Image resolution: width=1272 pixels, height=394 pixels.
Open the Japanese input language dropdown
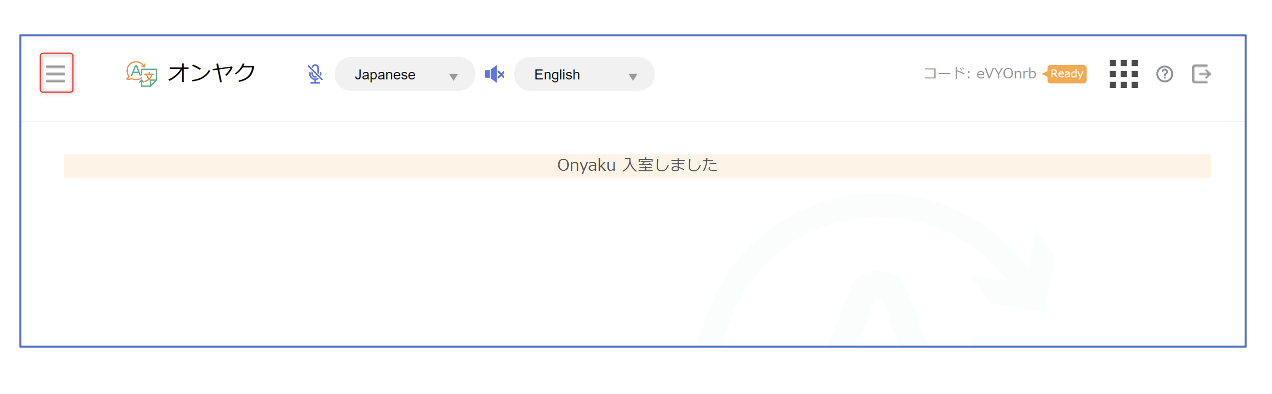[x=405, y=74]
